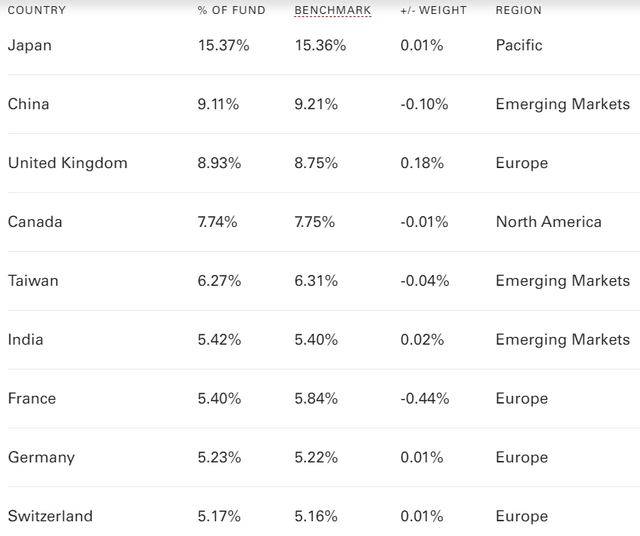Click the Germany country cell
The height and width of the screenshot is (536, 640).
coord(41,457)
